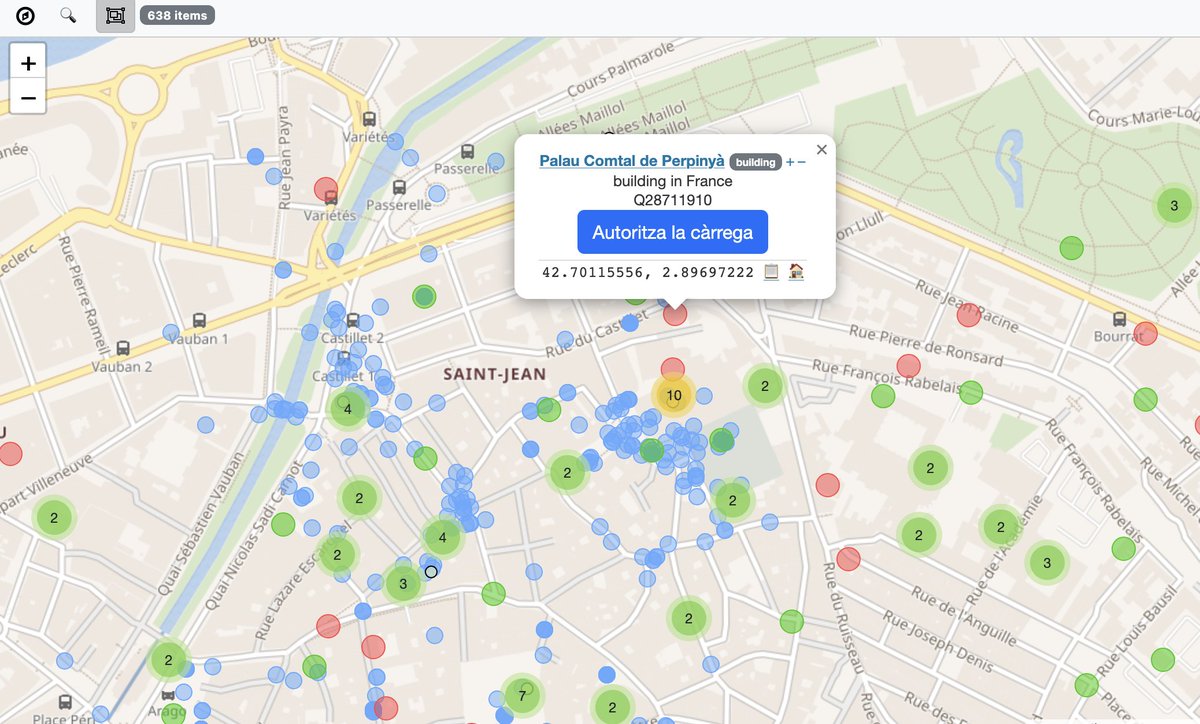Zoom out the map with the minus button
1200x724 pixels.
coord(28,97)
